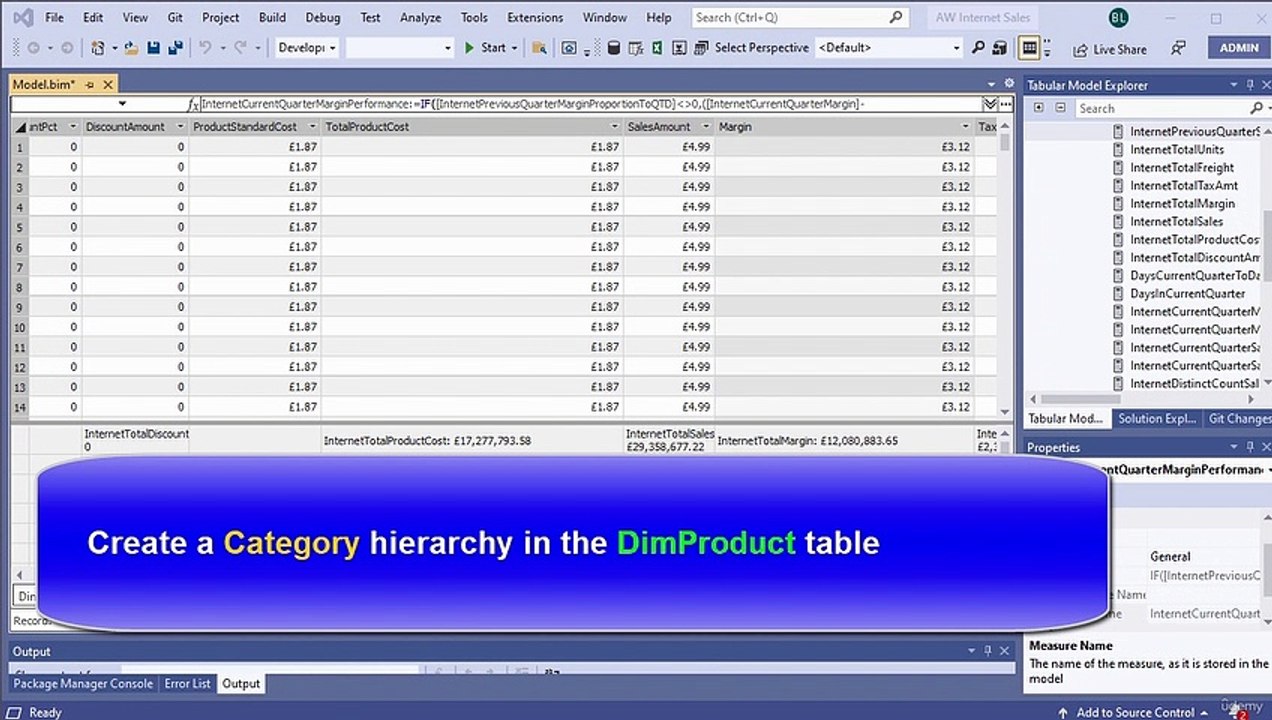
Task: Open the File menu
Action: pyautogui.click(x=54, y=17)
